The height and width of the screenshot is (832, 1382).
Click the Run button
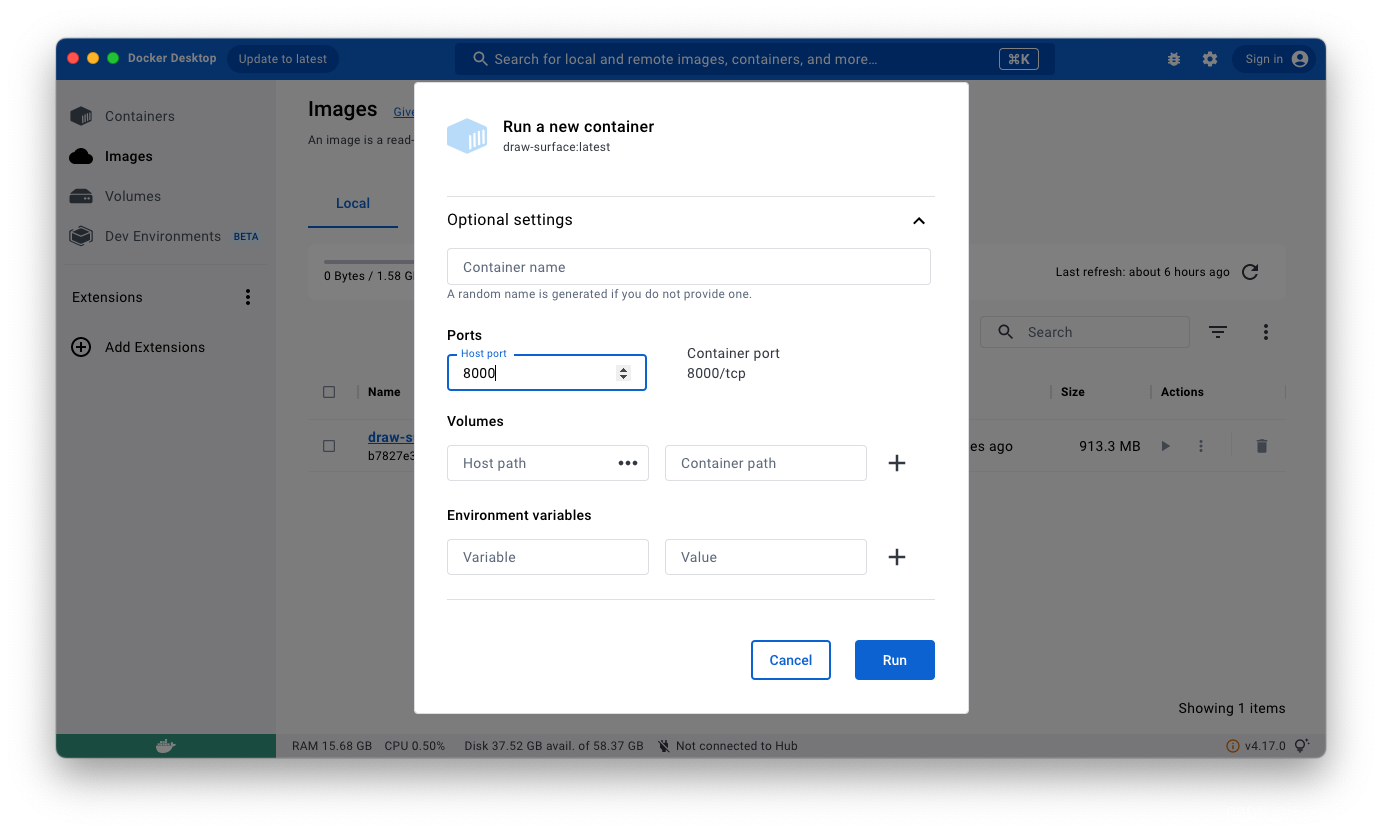tap(895, 660)
